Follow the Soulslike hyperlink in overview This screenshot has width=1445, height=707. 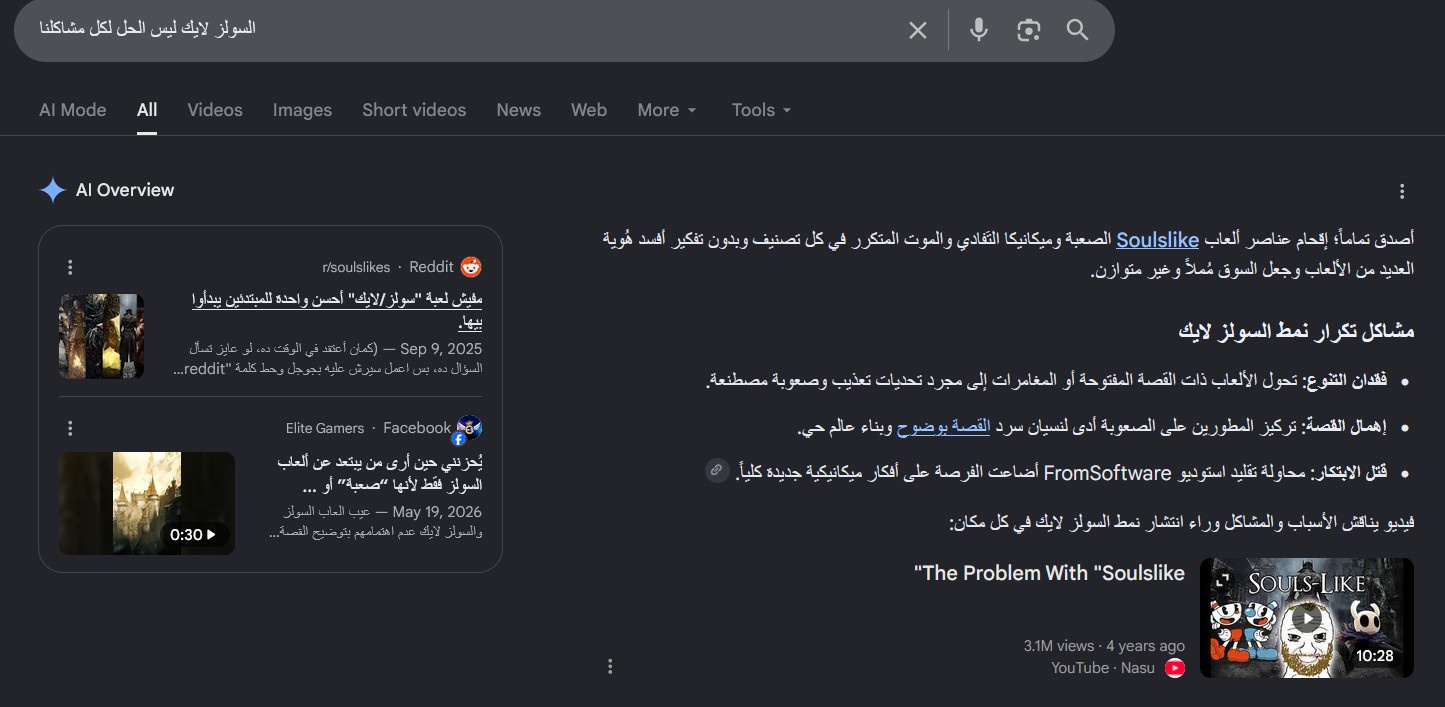[1157, 240]
